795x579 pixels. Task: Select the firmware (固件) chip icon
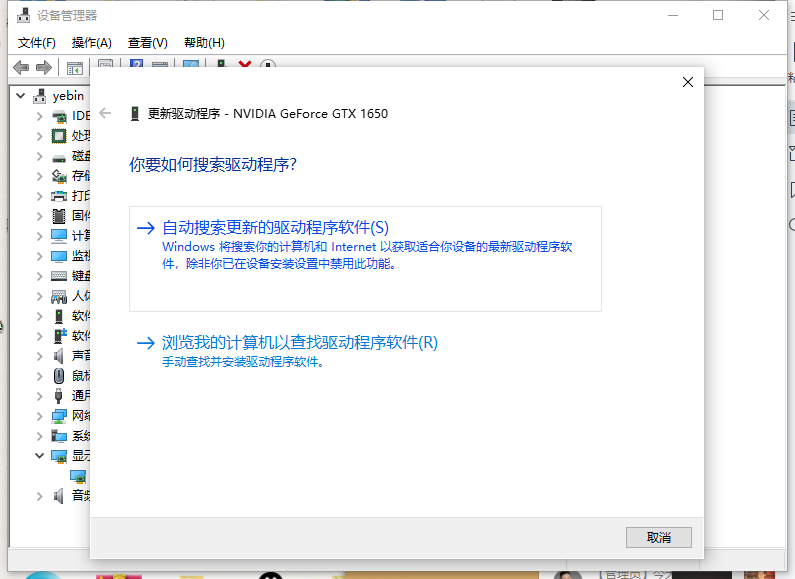click(59, 216)
